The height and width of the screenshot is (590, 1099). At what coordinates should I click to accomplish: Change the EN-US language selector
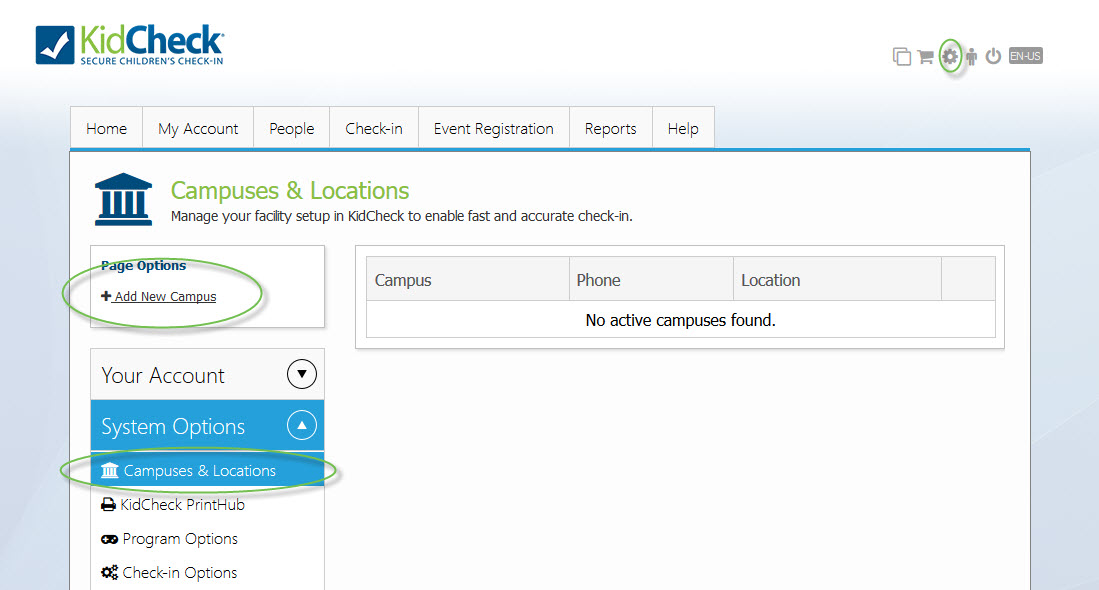click(x=1025, y=56)
